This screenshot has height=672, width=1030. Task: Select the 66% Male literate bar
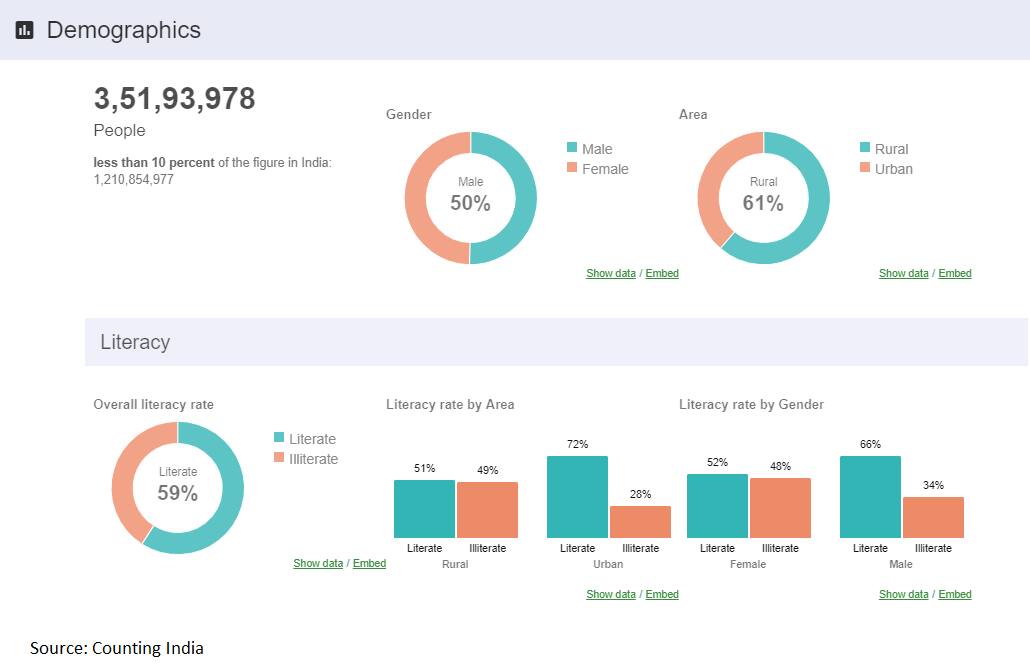point(870,497)
